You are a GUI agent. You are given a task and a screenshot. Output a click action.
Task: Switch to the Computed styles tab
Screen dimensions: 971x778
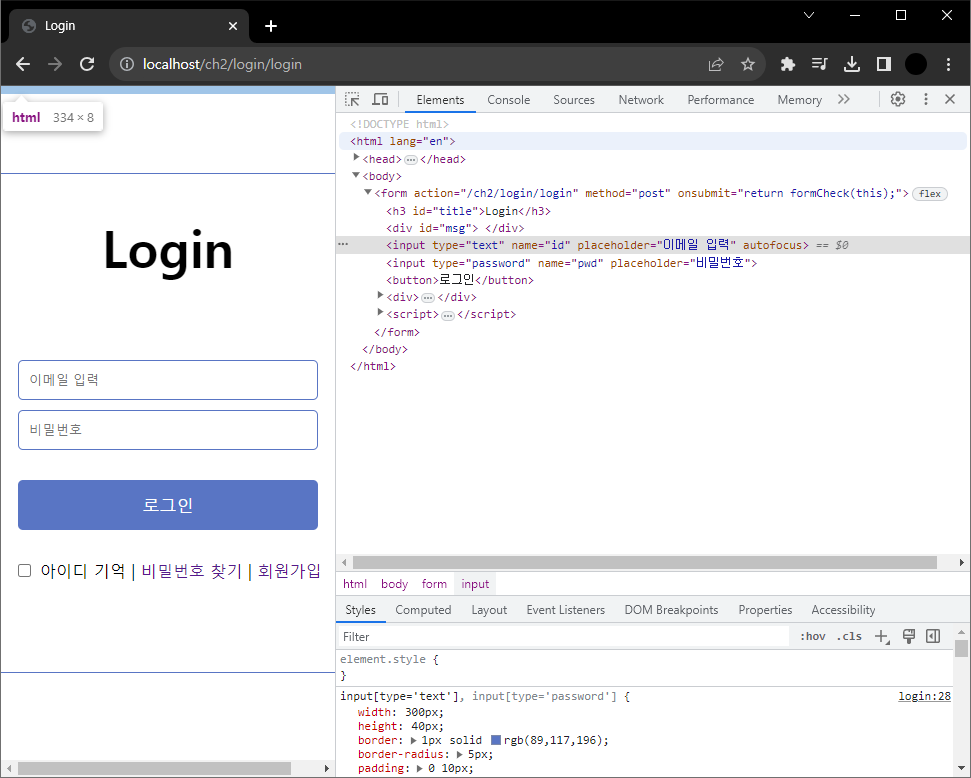click(423, 610)
